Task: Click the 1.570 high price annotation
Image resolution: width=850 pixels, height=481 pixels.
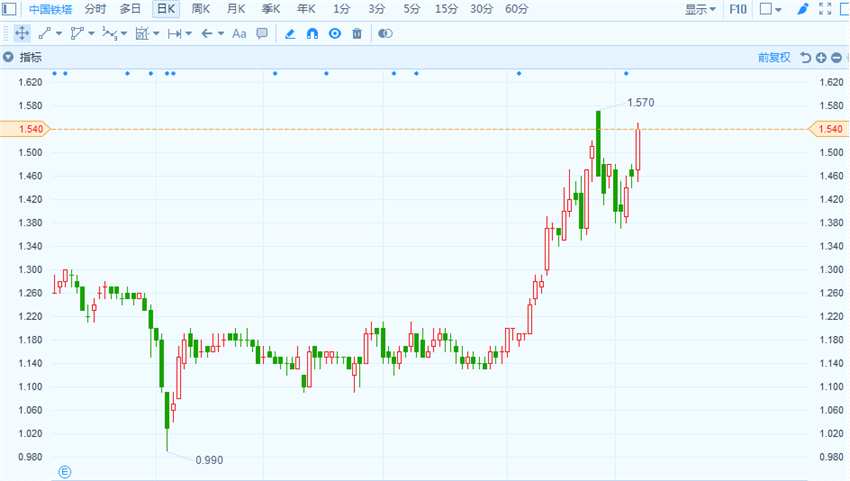Action: (x=641, y=102)
